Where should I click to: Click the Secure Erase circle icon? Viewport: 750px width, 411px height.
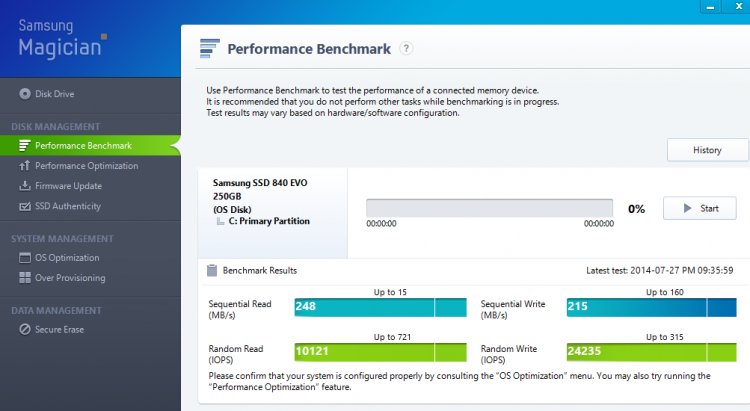pyautogui.click(x=25, y=329)
